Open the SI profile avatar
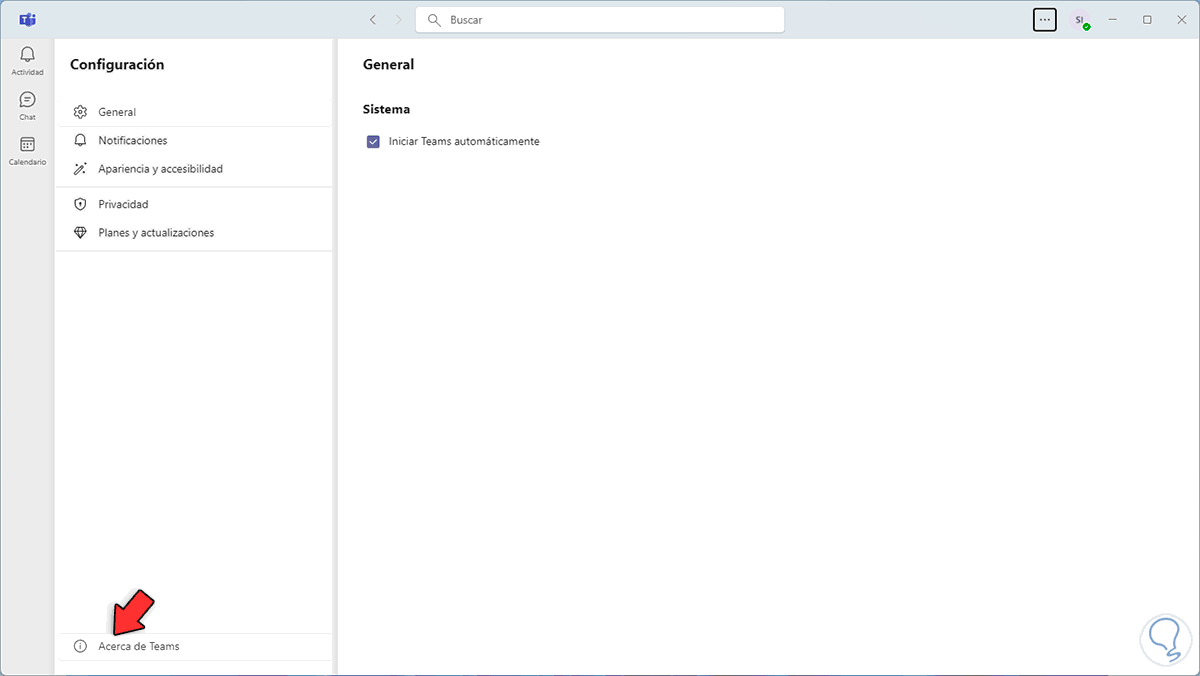The image size is (1200, 676). point(1080,20)
